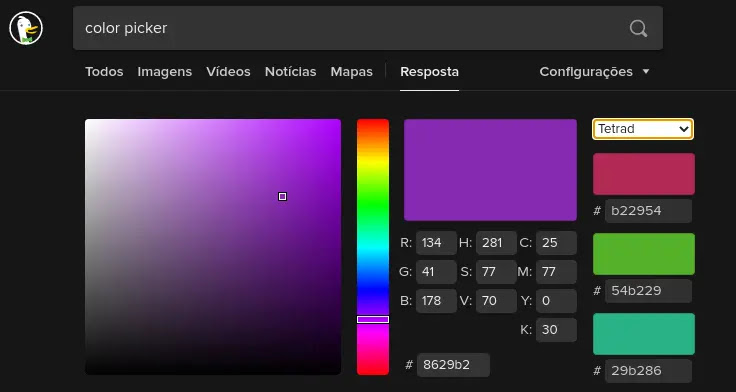This screenshot has height=392, width=736.
Task: Open the Notícias tab
Action: click(x=291, y=72)
